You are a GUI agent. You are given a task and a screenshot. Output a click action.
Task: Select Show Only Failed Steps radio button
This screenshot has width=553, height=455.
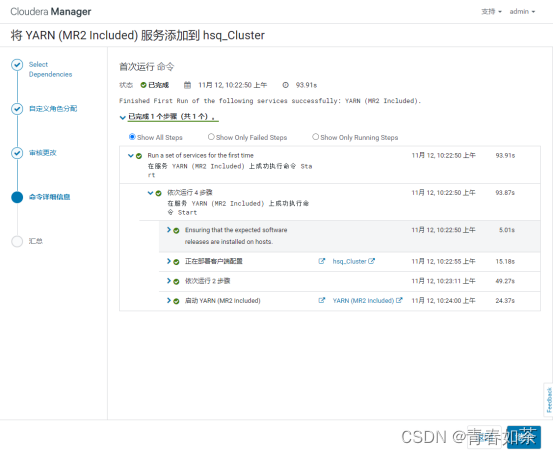[x=211, y=136]
